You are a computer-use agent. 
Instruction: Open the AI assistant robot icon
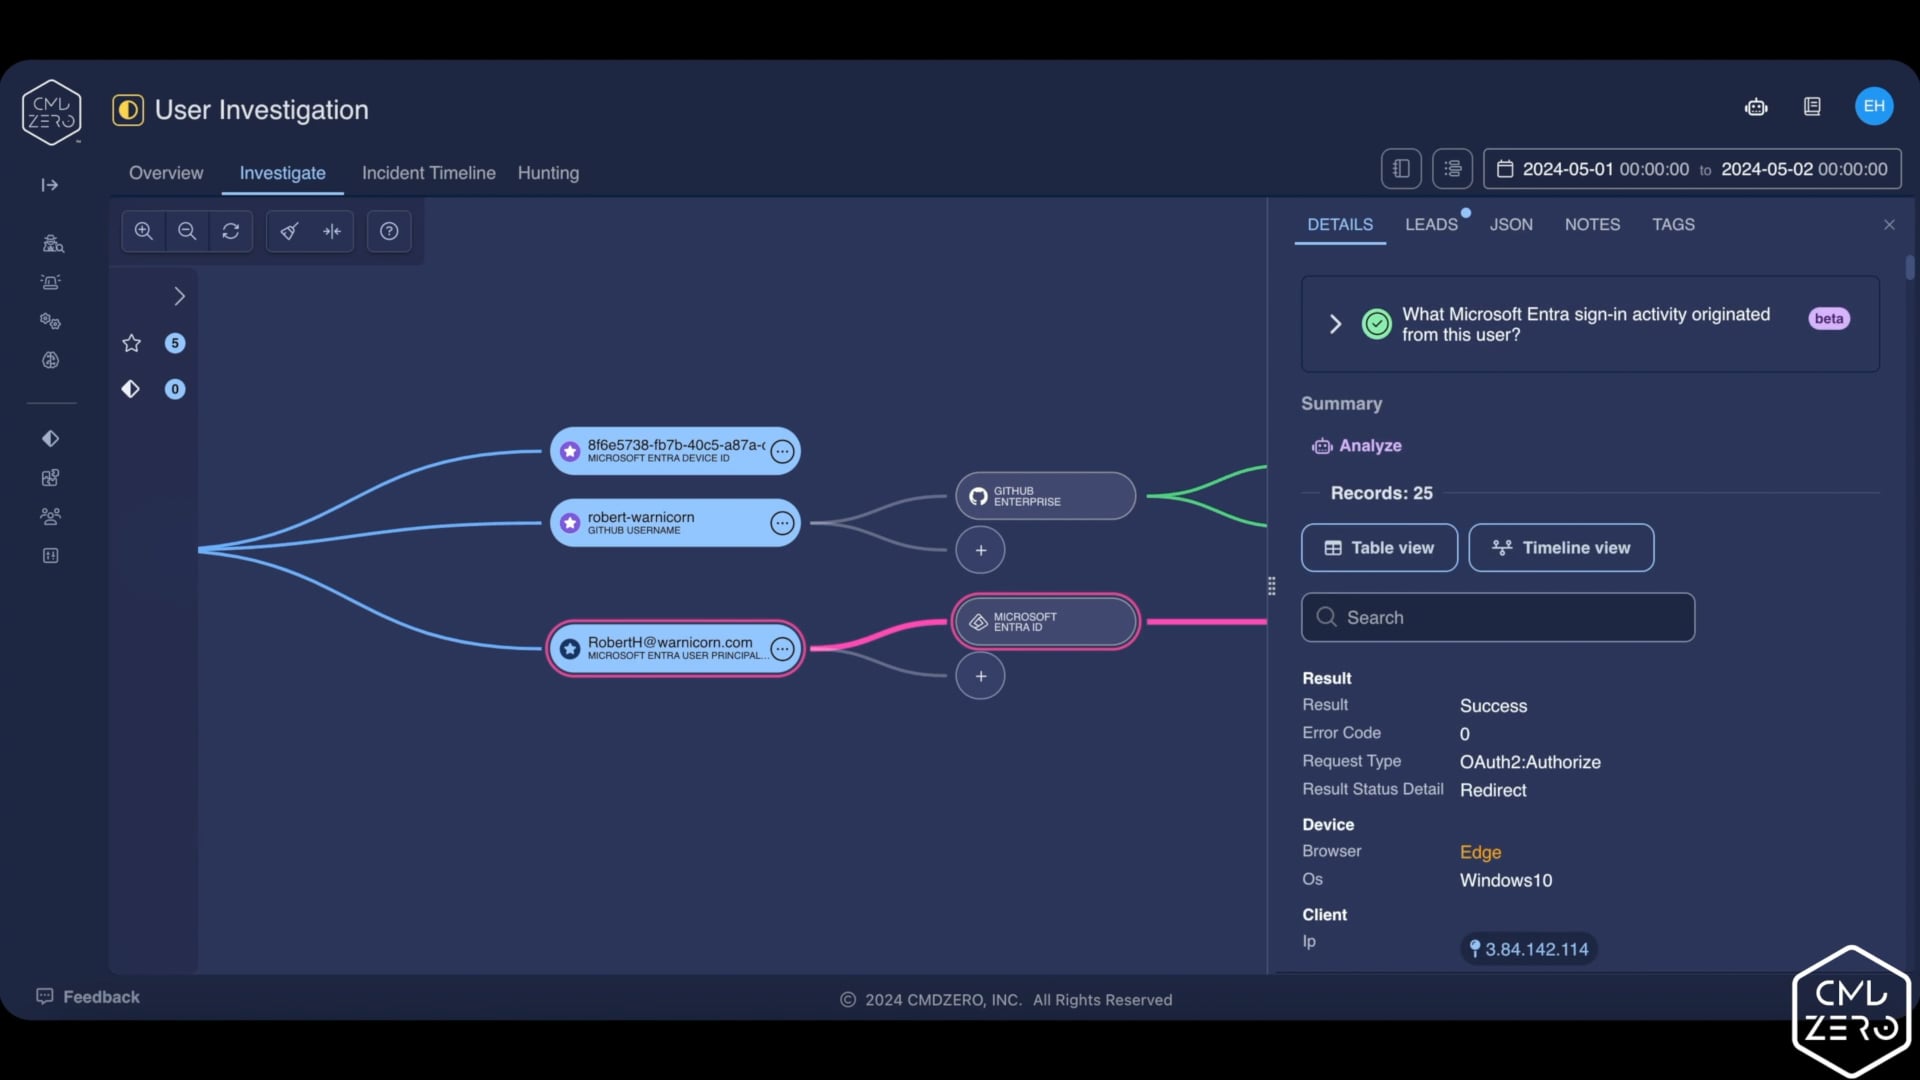(x=1757, y=107)
